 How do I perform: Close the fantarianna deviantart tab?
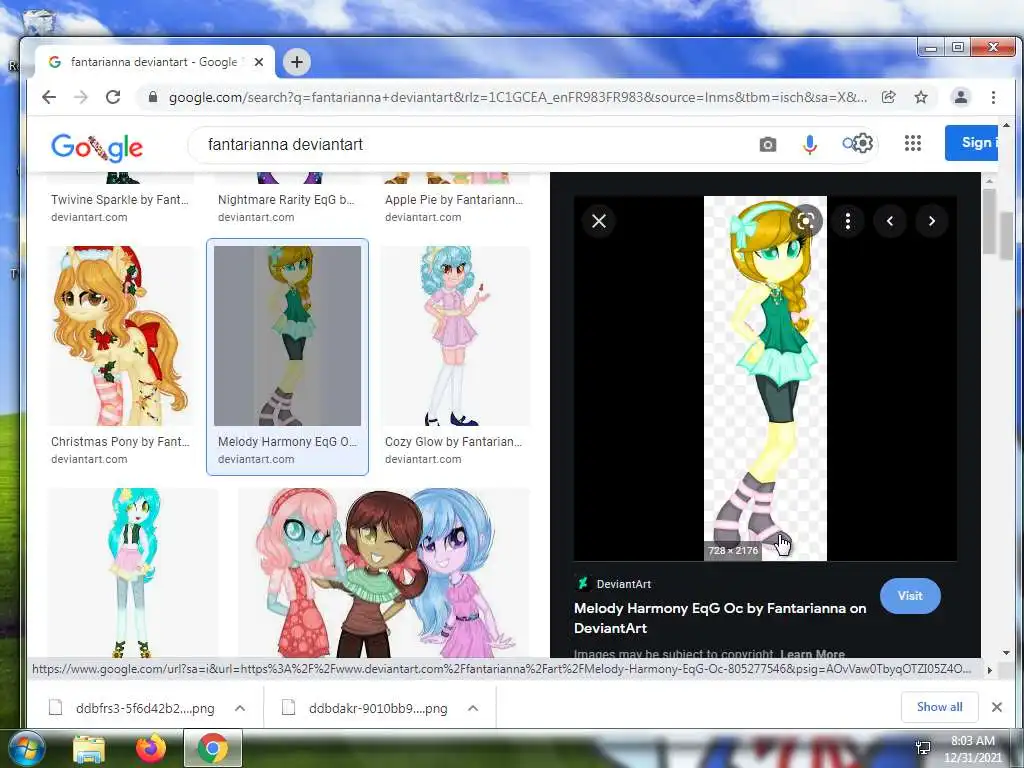pyautogui.click(x=259, y=62)
